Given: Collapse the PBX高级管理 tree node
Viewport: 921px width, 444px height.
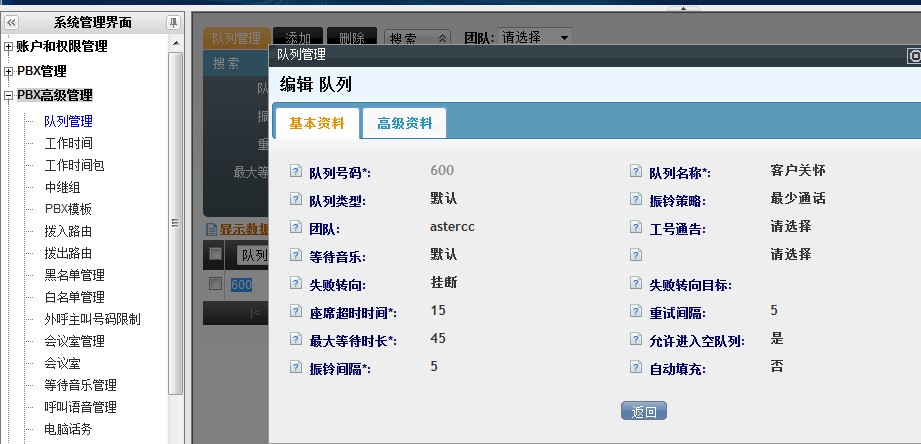Looking at the screenshot, I should click(9, 96).
